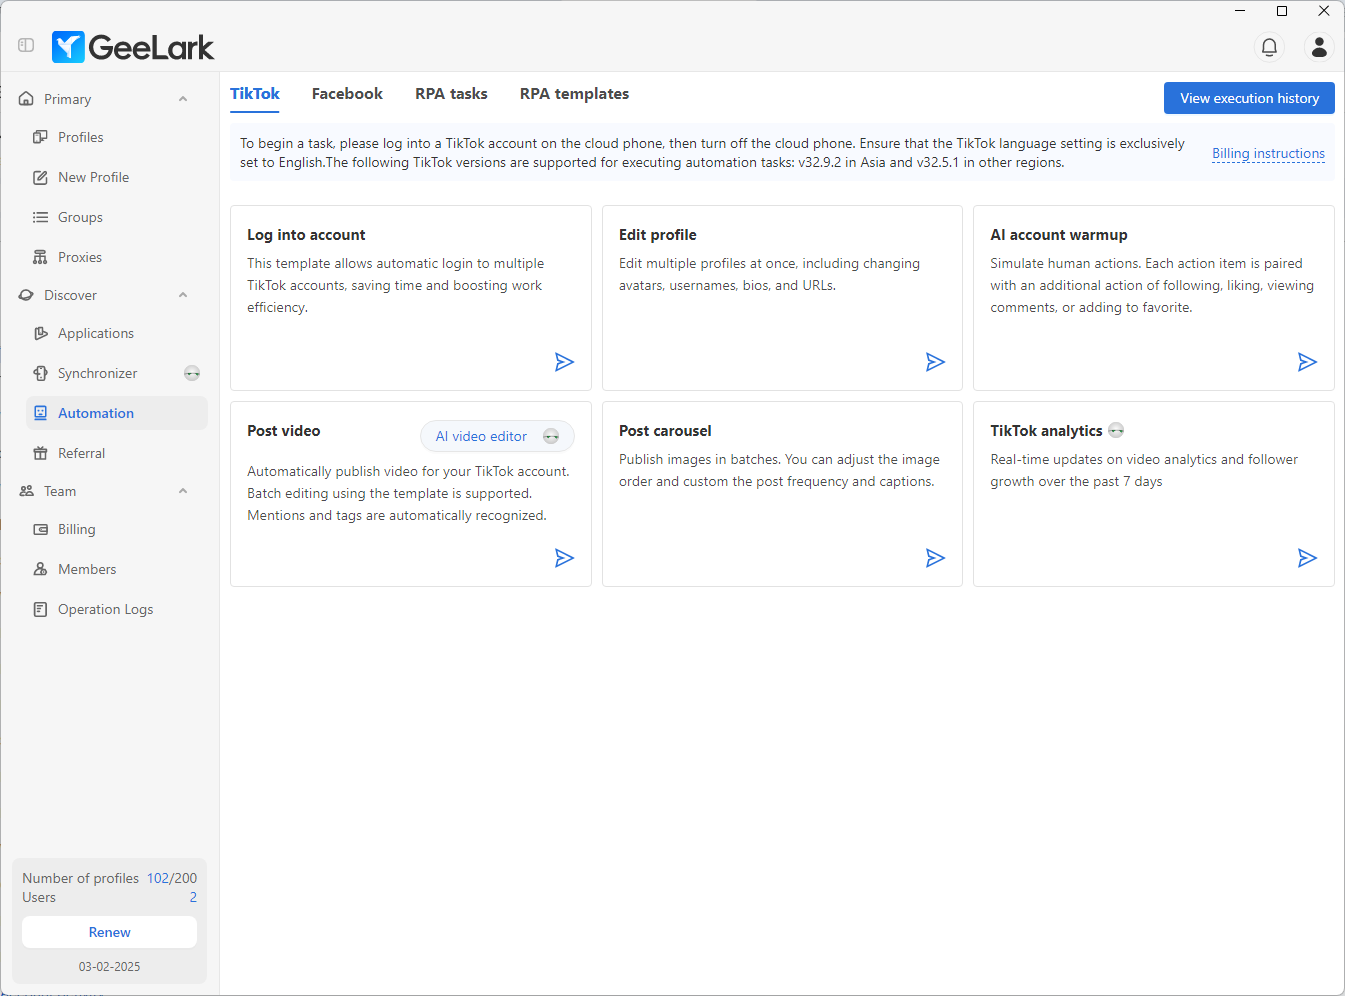The height and width of the screenshot is (996, 1345).
Task: Click the Profiles icon in the sidebar
Action: pyautogui.click(x=40, y=137)
